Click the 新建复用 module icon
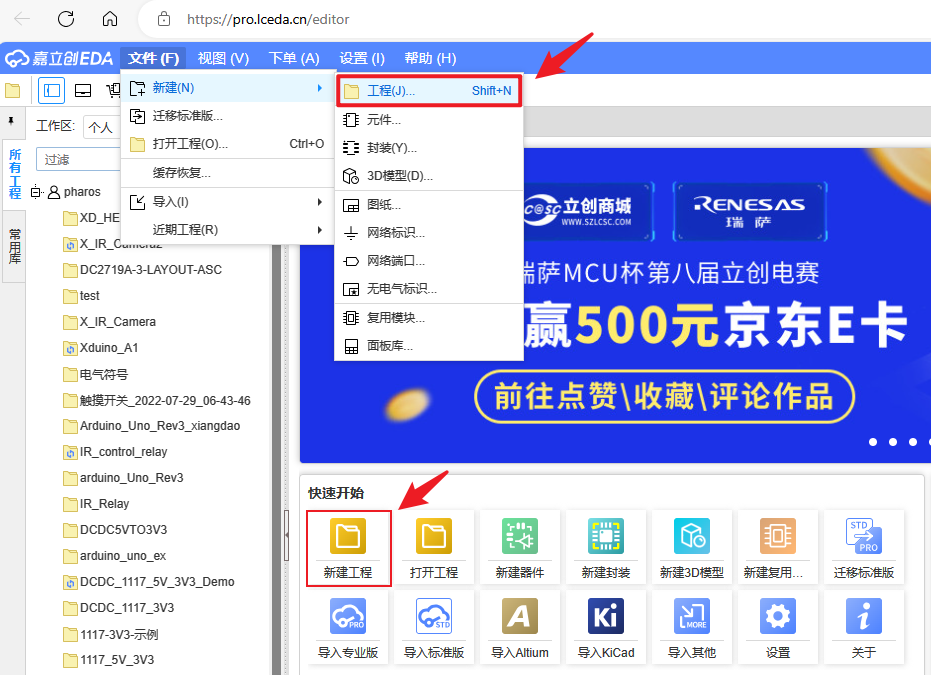Viewport: 931px width, 675px height. tap(778, 536)
